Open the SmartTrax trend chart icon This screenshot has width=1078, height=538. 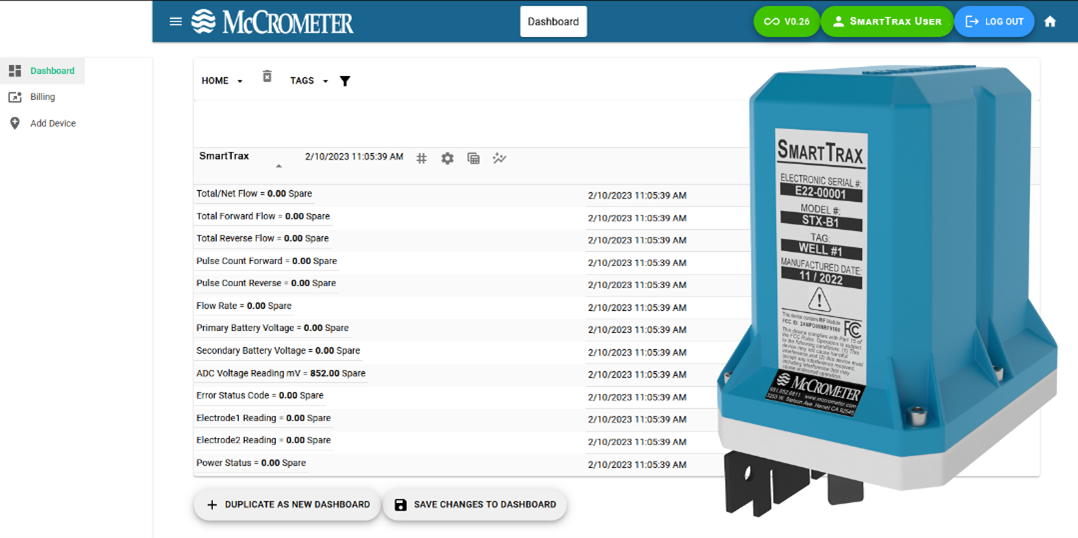(499, 158)
